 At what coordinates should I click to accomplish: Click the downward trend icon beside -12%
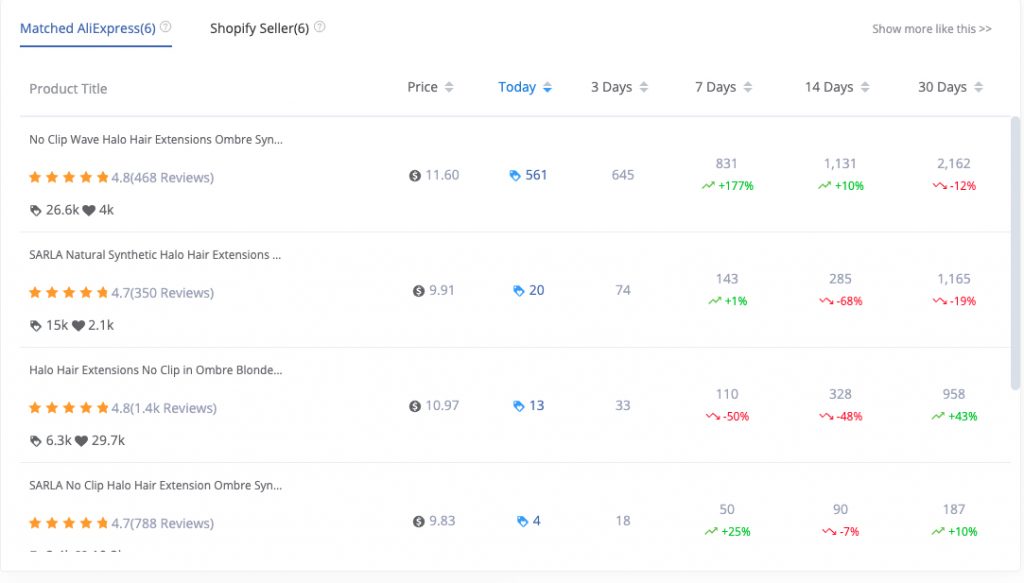click(940, 186)
